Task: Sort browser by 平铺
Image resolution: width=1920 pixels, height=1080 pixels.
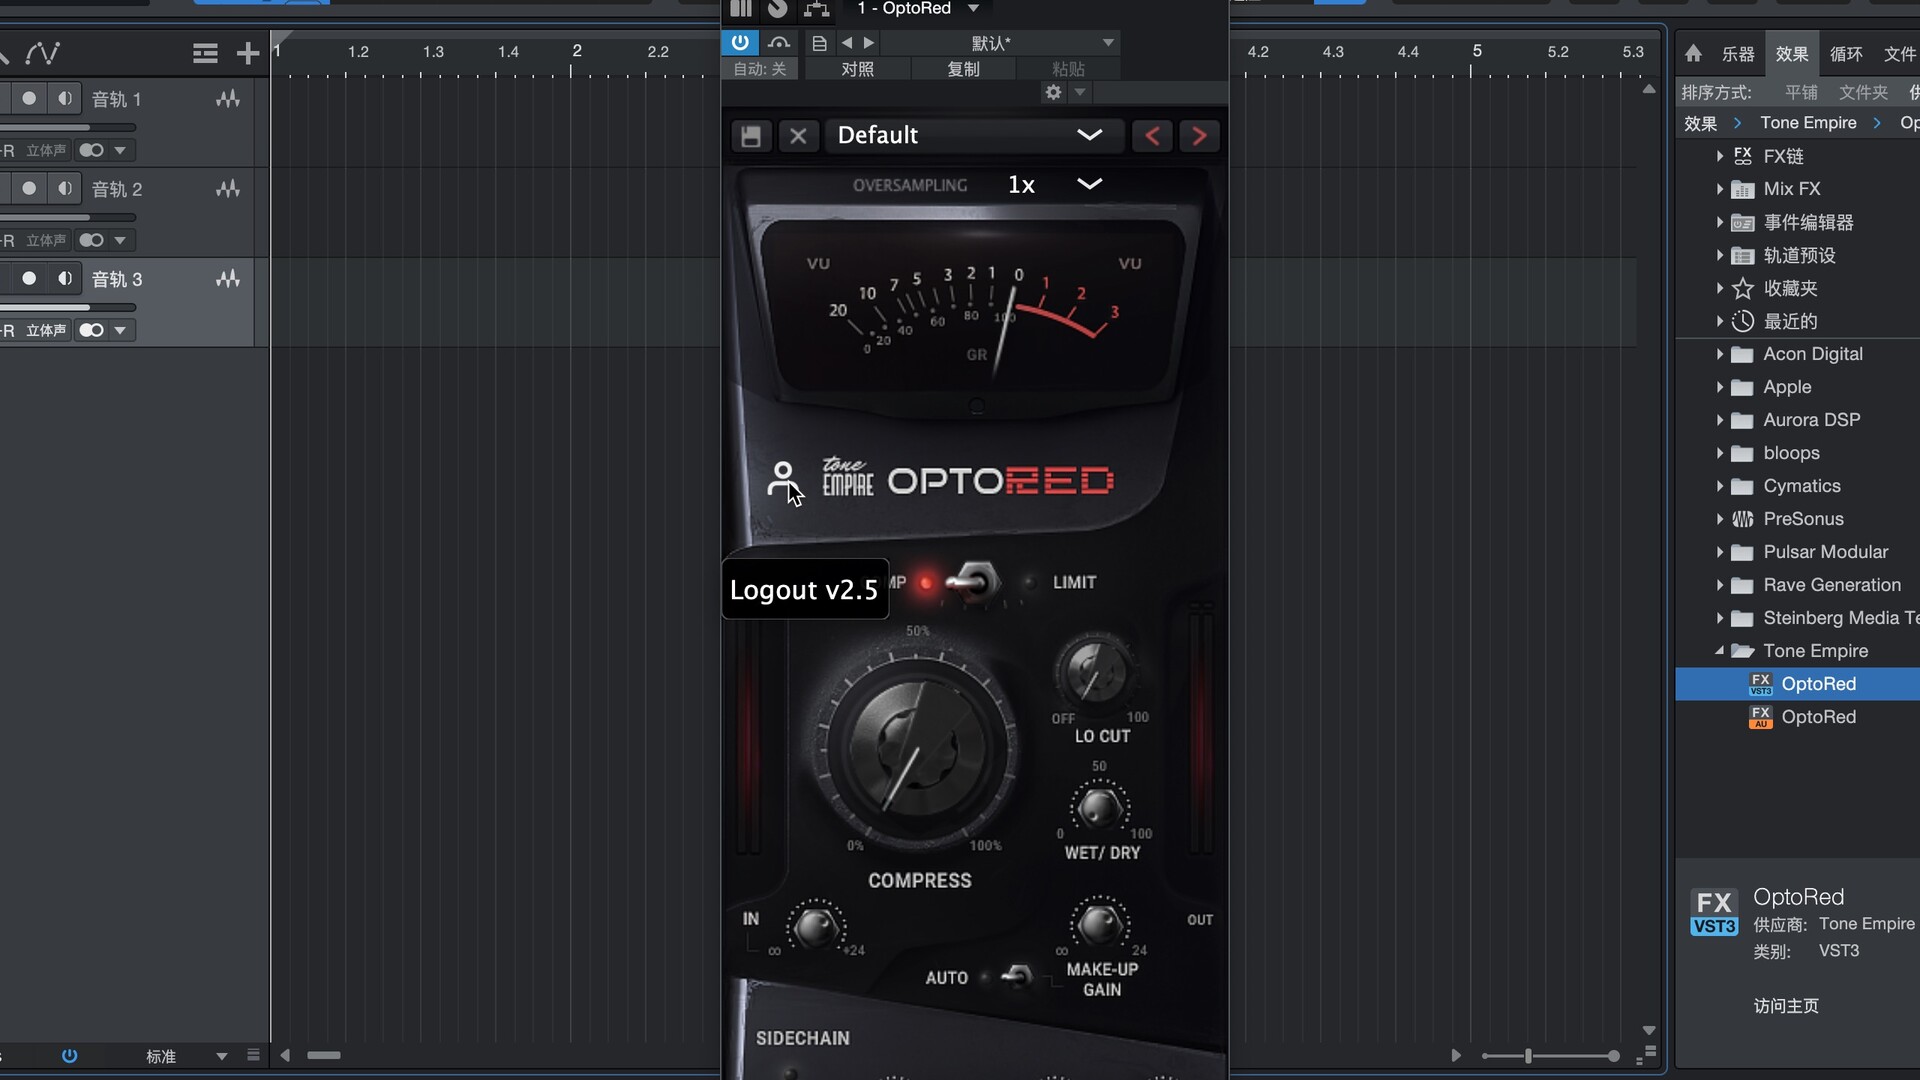Action: (1801, 93)
